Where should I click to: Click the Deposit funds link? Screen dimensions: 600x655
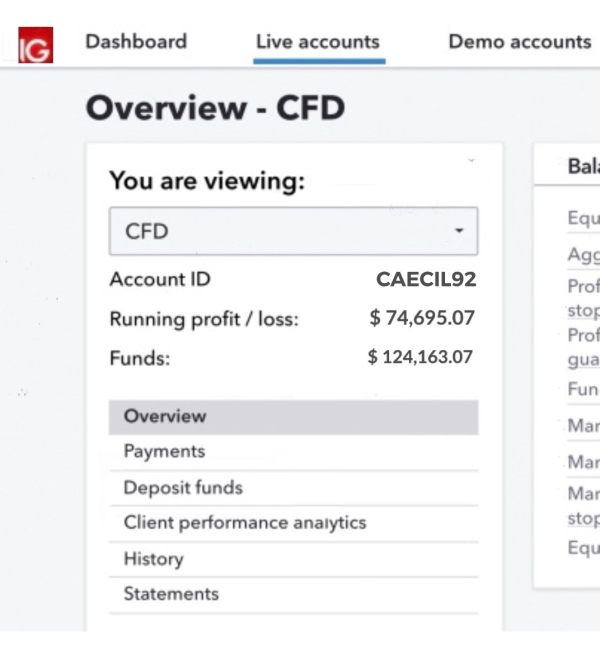(183, 488)
